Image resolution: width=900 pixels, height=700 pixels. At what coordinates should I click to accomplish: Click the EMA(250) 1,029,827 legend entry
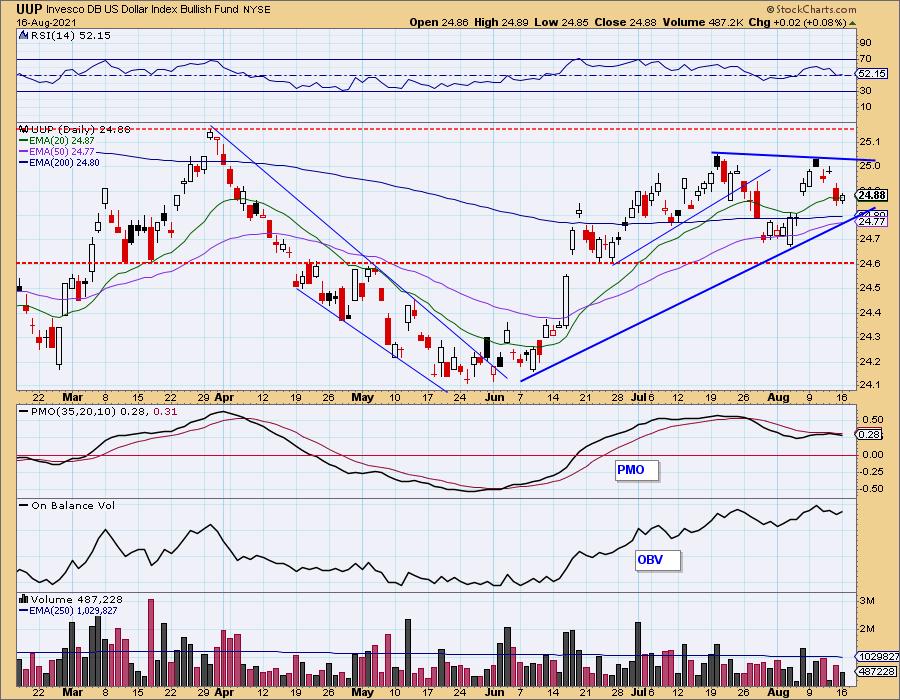click(x=68, y=610)
